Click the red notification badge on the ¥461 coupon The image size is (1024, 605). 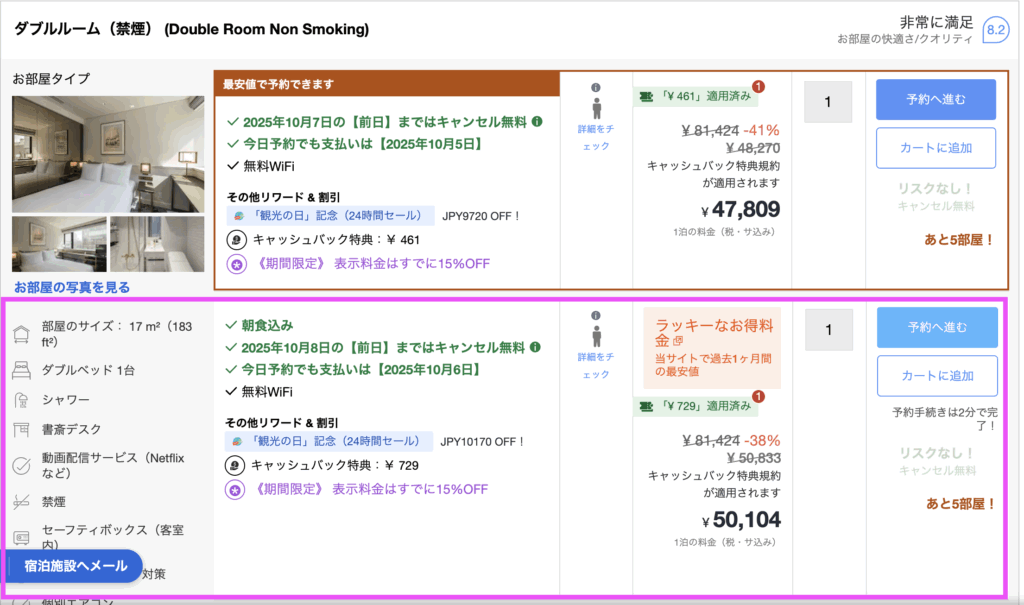(x=758, y=86)
